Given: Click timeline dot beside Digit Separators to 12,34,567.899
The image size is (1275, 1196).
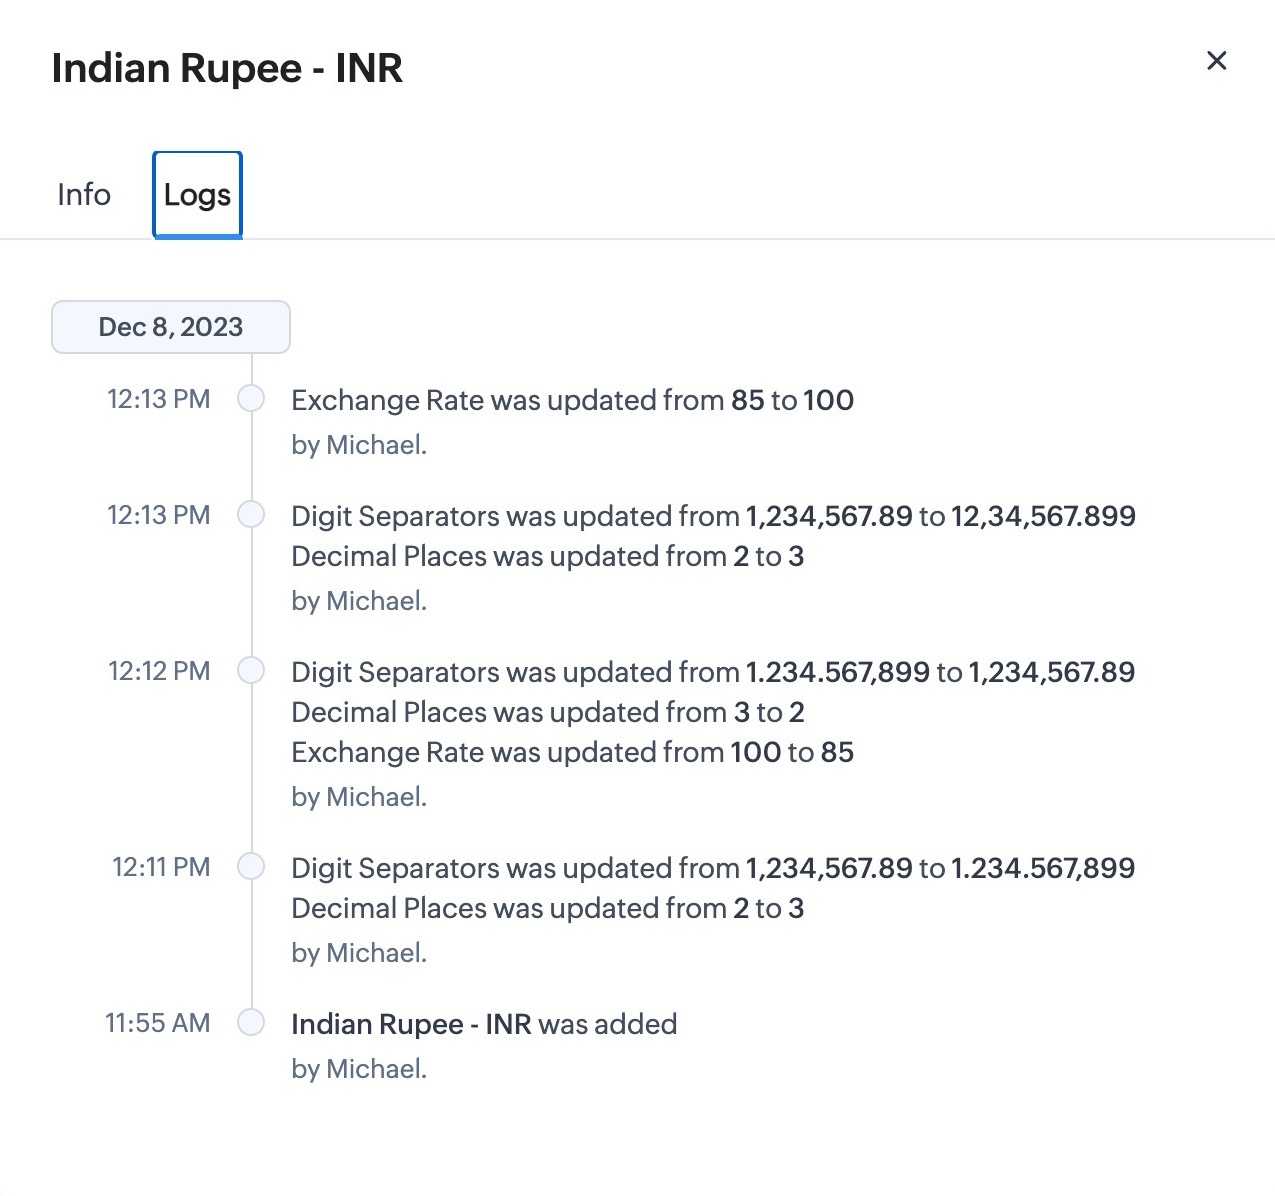Looking at the screenshot, I should (251, 515).
